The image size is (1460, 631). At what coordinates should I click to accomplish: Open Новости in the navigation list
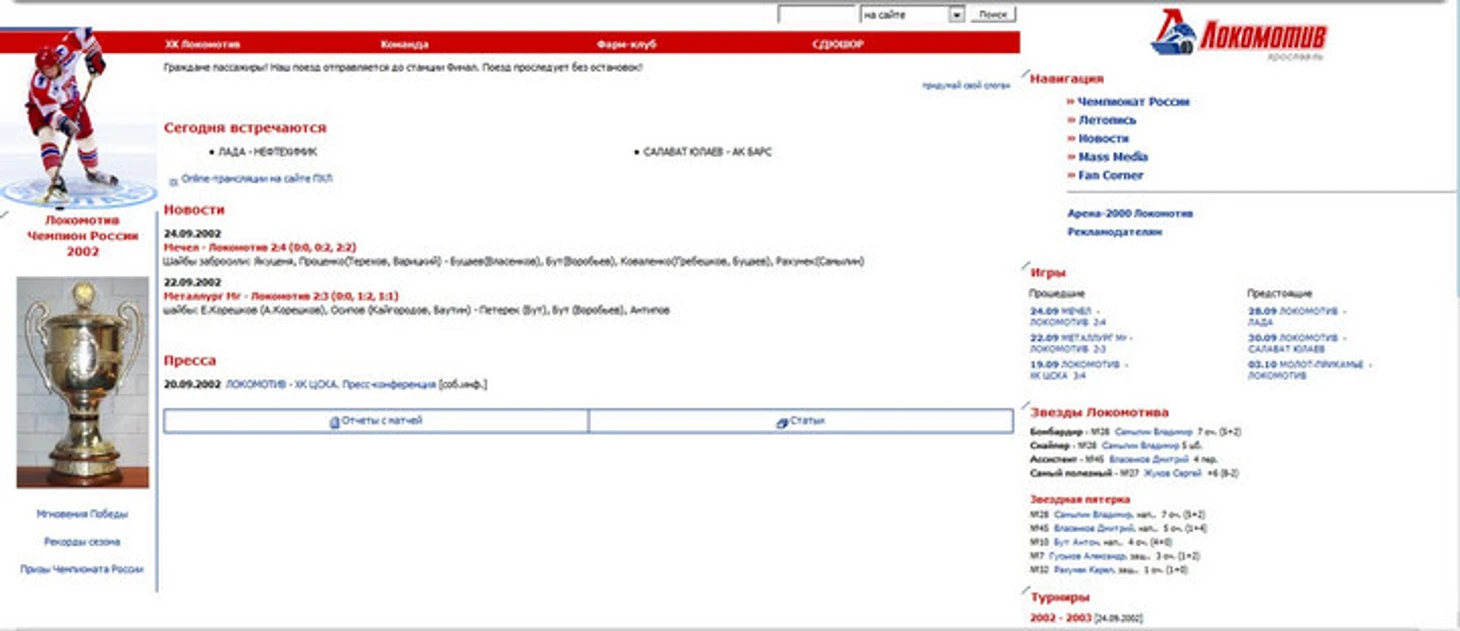[1103, 138]
